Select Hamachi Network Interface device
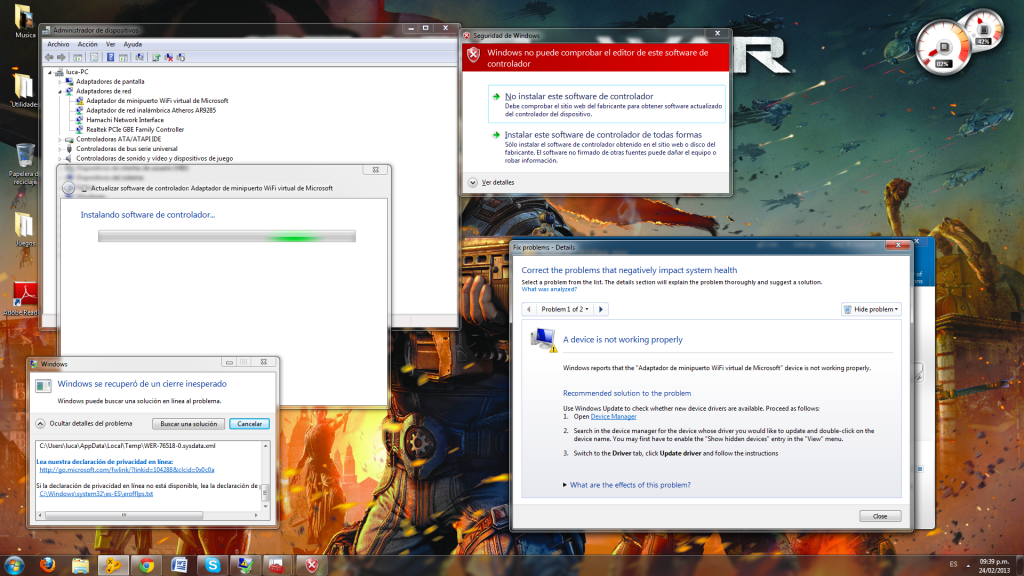 tap(125, 120)
